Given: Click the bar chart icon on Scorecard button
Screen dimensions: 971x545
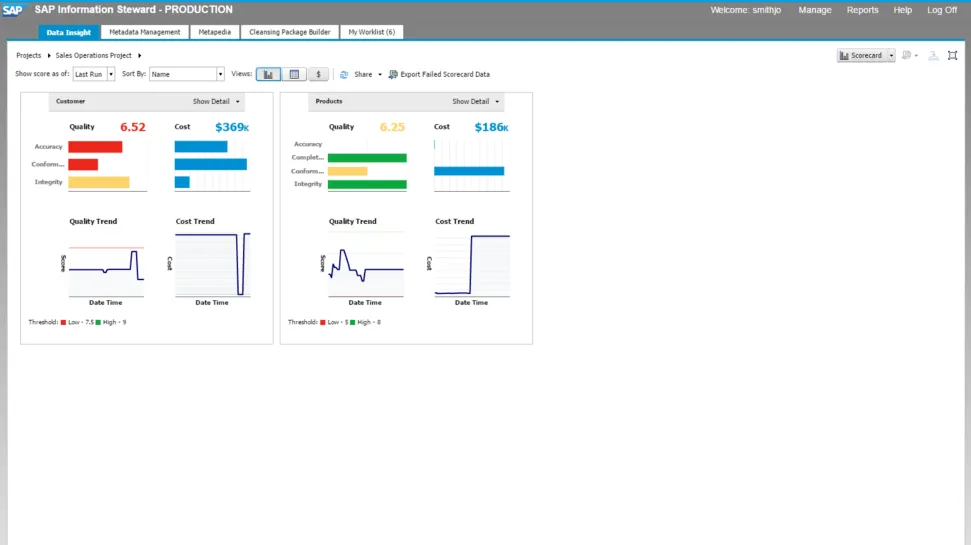Looking at the screenshot, I should pyautogui.click(x=845, y=56).
